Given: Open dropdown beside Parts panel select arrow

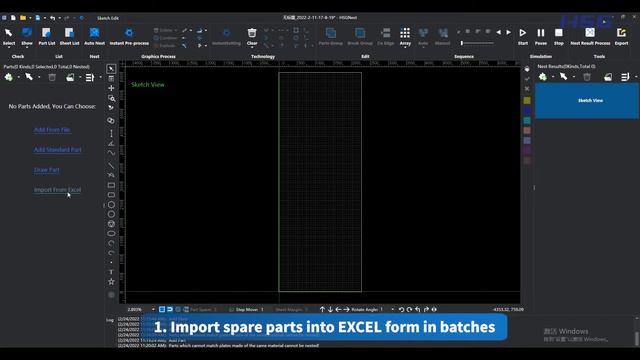Looking at the screenshot, I should click(39, 77).
